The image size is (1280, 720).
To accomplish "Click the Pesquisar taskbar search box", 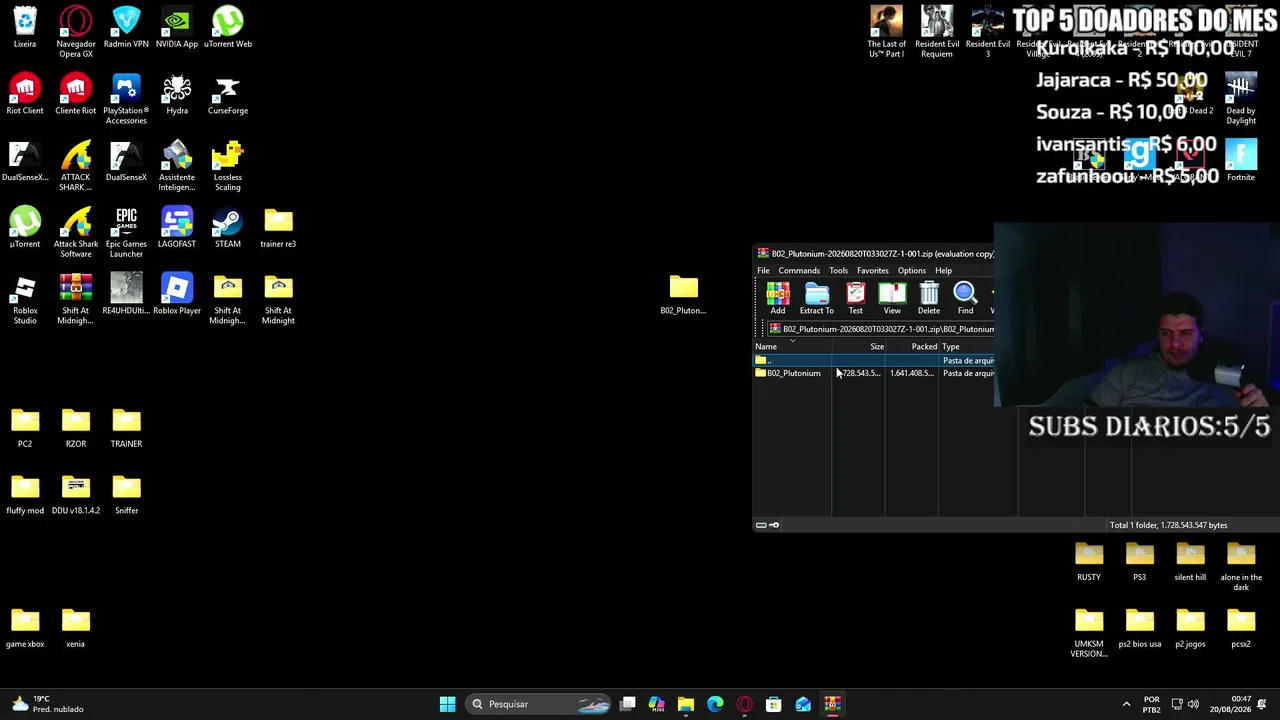I will click(x=540, y=704).
